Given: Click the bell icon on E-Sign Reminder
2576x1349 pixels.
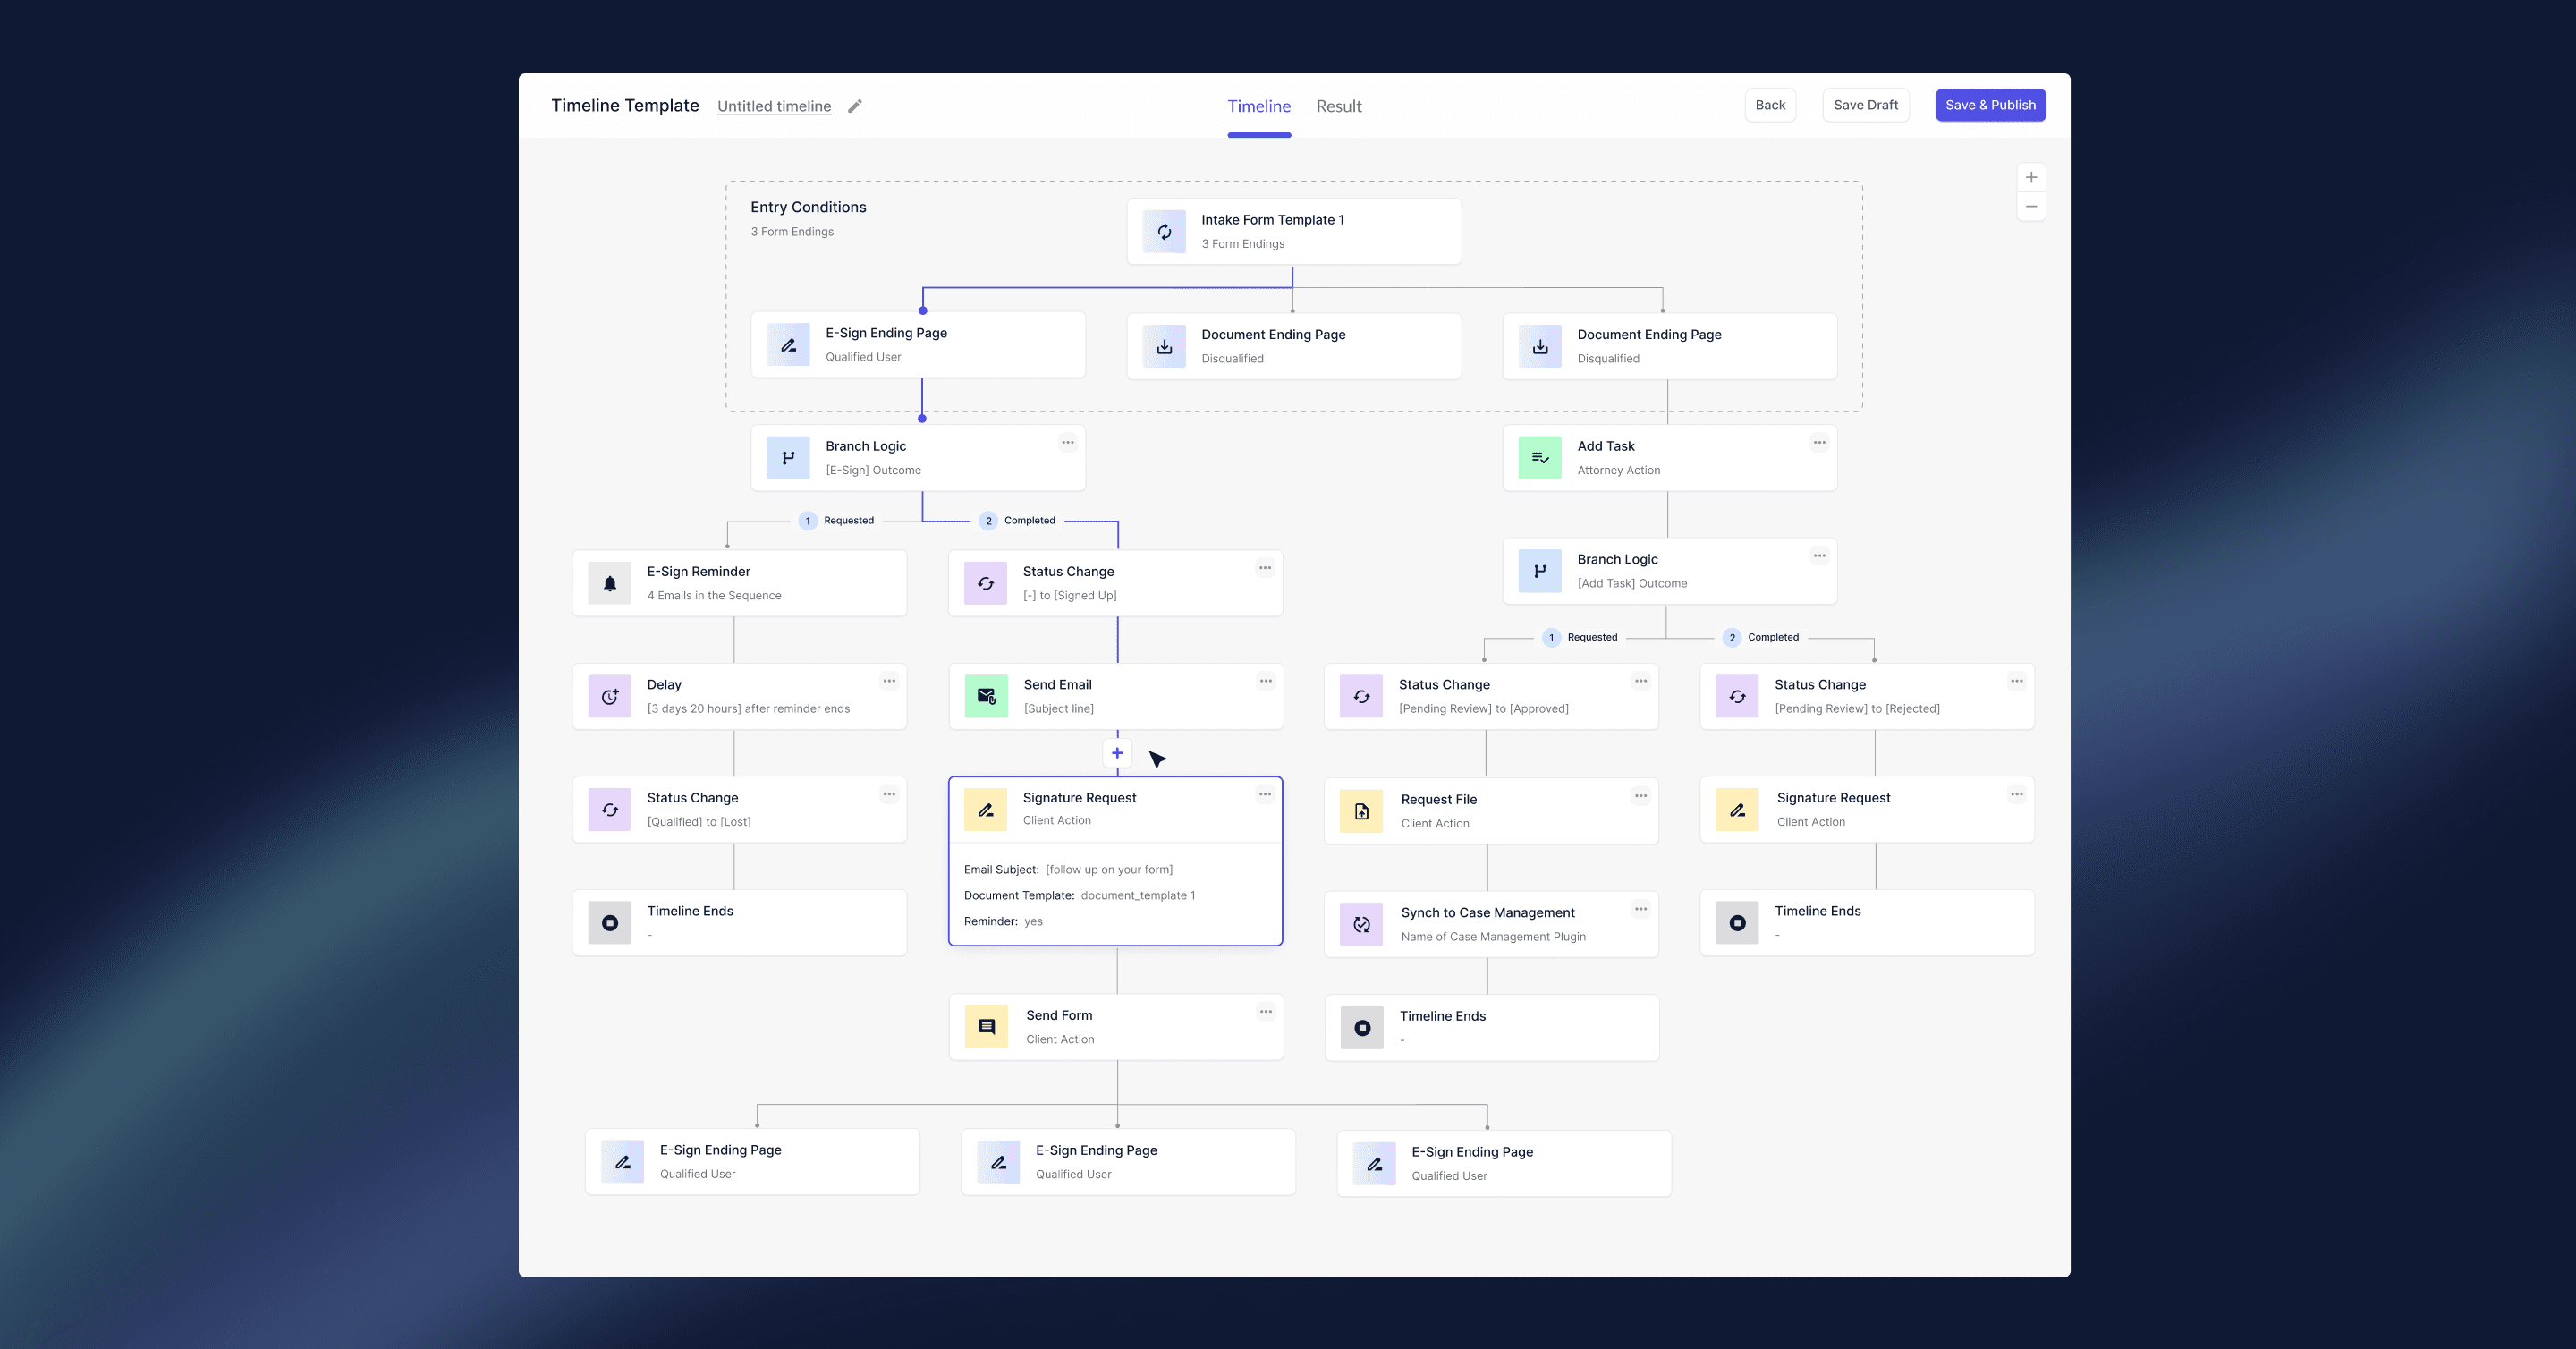Looking at the screenshot, I should (x=610, y=583).
